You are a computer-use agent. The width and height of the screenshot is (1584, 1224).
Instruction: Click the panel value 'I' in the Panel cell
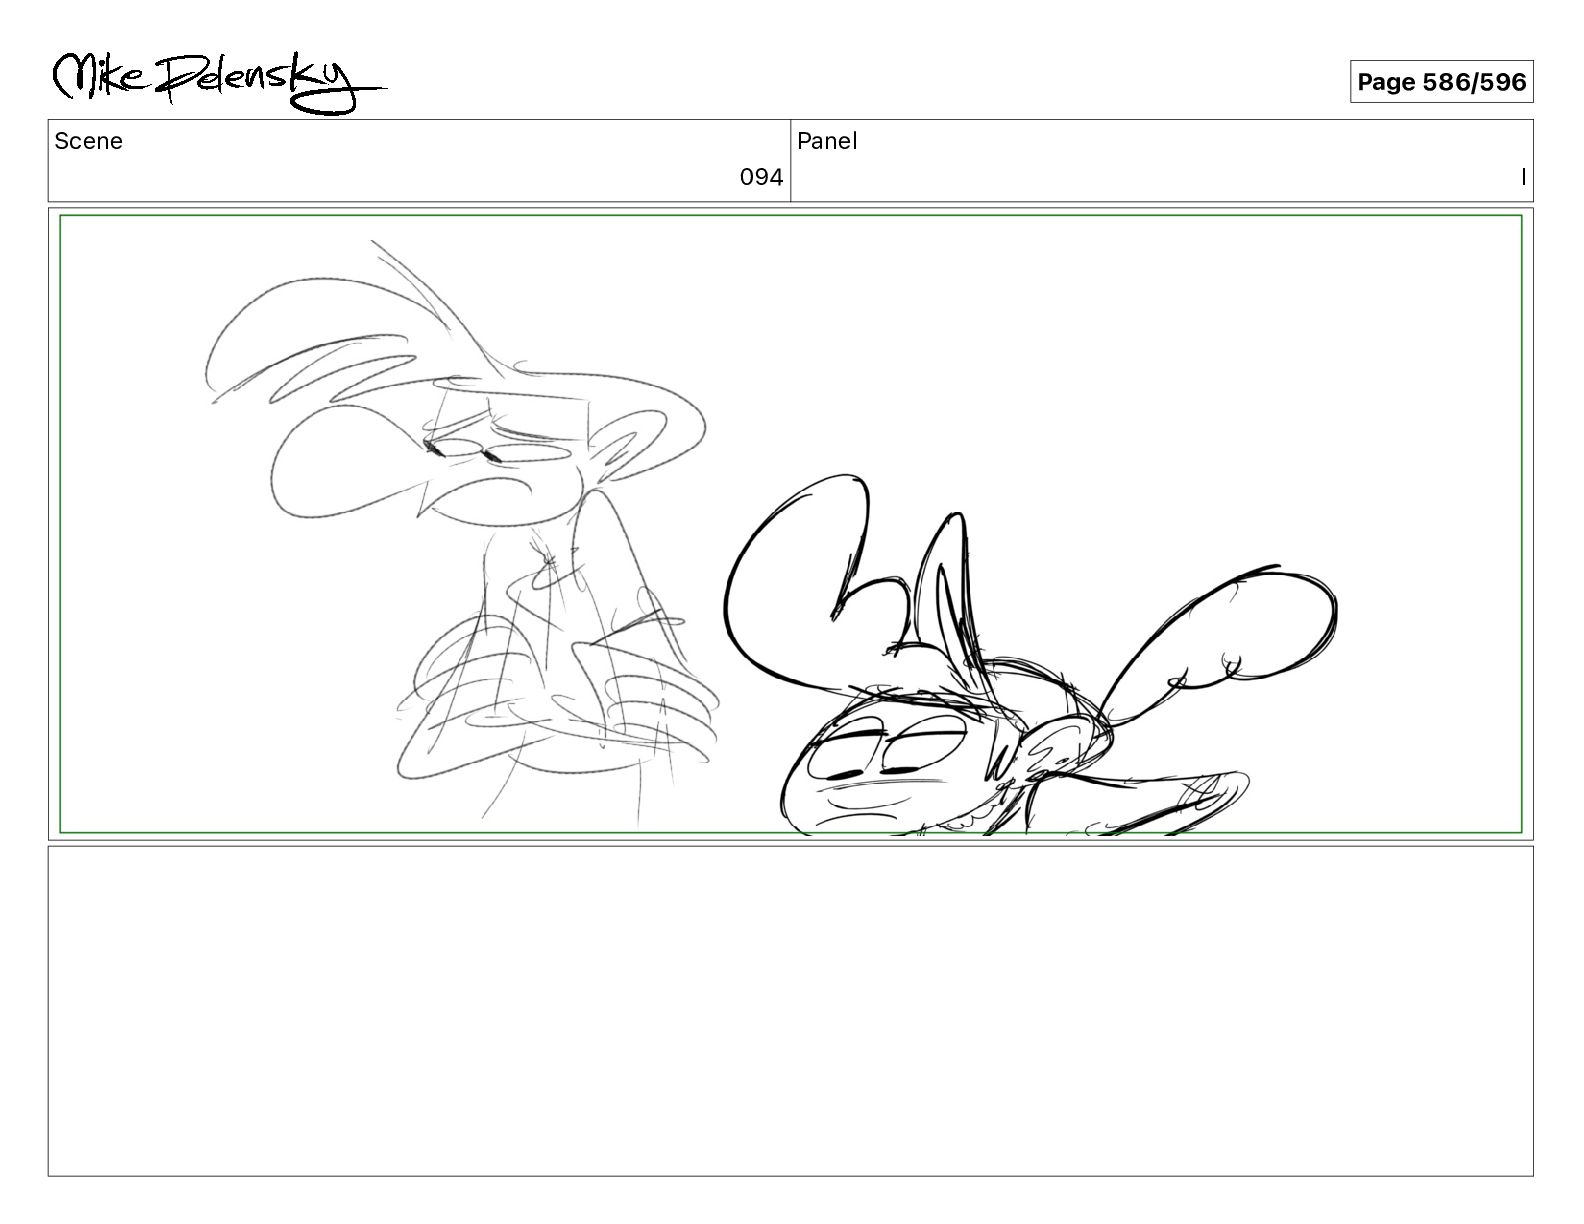tap(1523, 177)
